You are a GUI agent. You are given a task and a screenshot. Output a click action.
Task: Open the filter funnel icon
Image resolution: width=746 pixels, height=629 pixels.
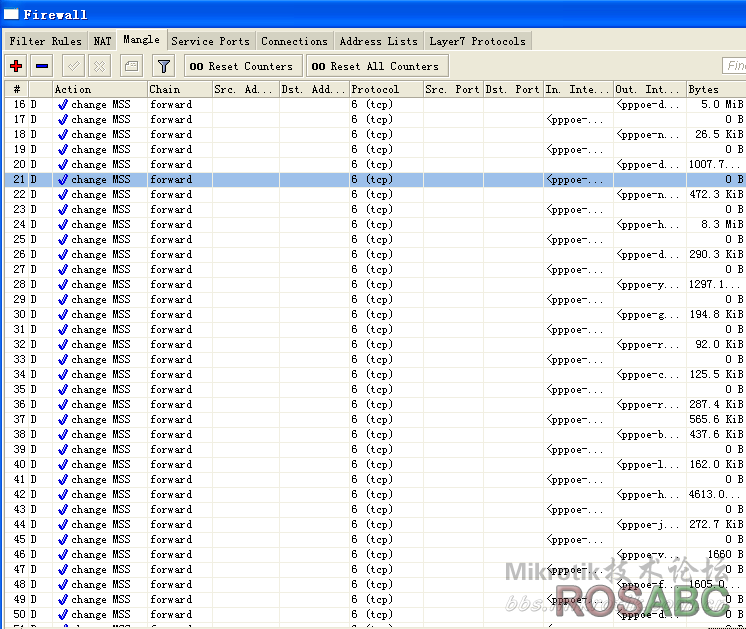click(x=164, y=66)
